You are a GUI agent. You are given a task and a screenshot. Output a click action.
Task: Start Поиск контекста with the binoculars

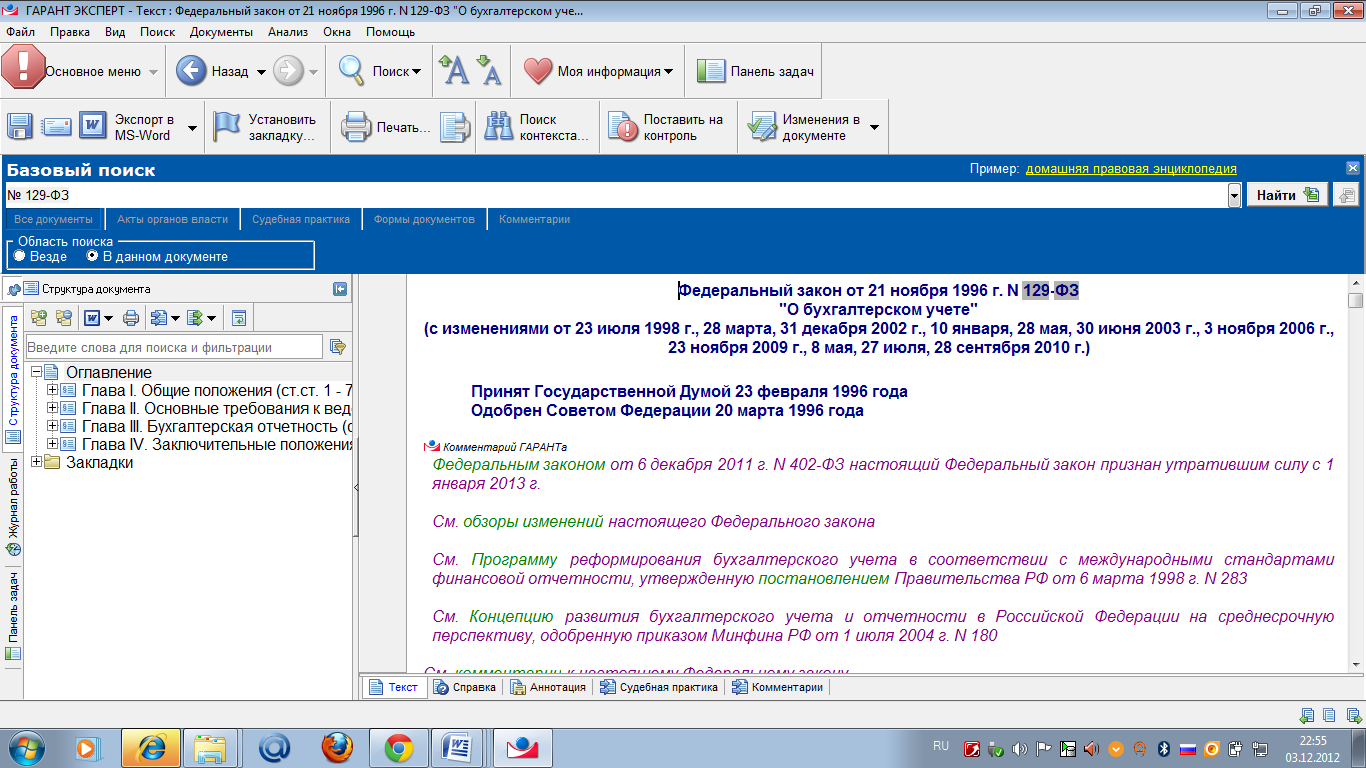[x=498, y=127]
